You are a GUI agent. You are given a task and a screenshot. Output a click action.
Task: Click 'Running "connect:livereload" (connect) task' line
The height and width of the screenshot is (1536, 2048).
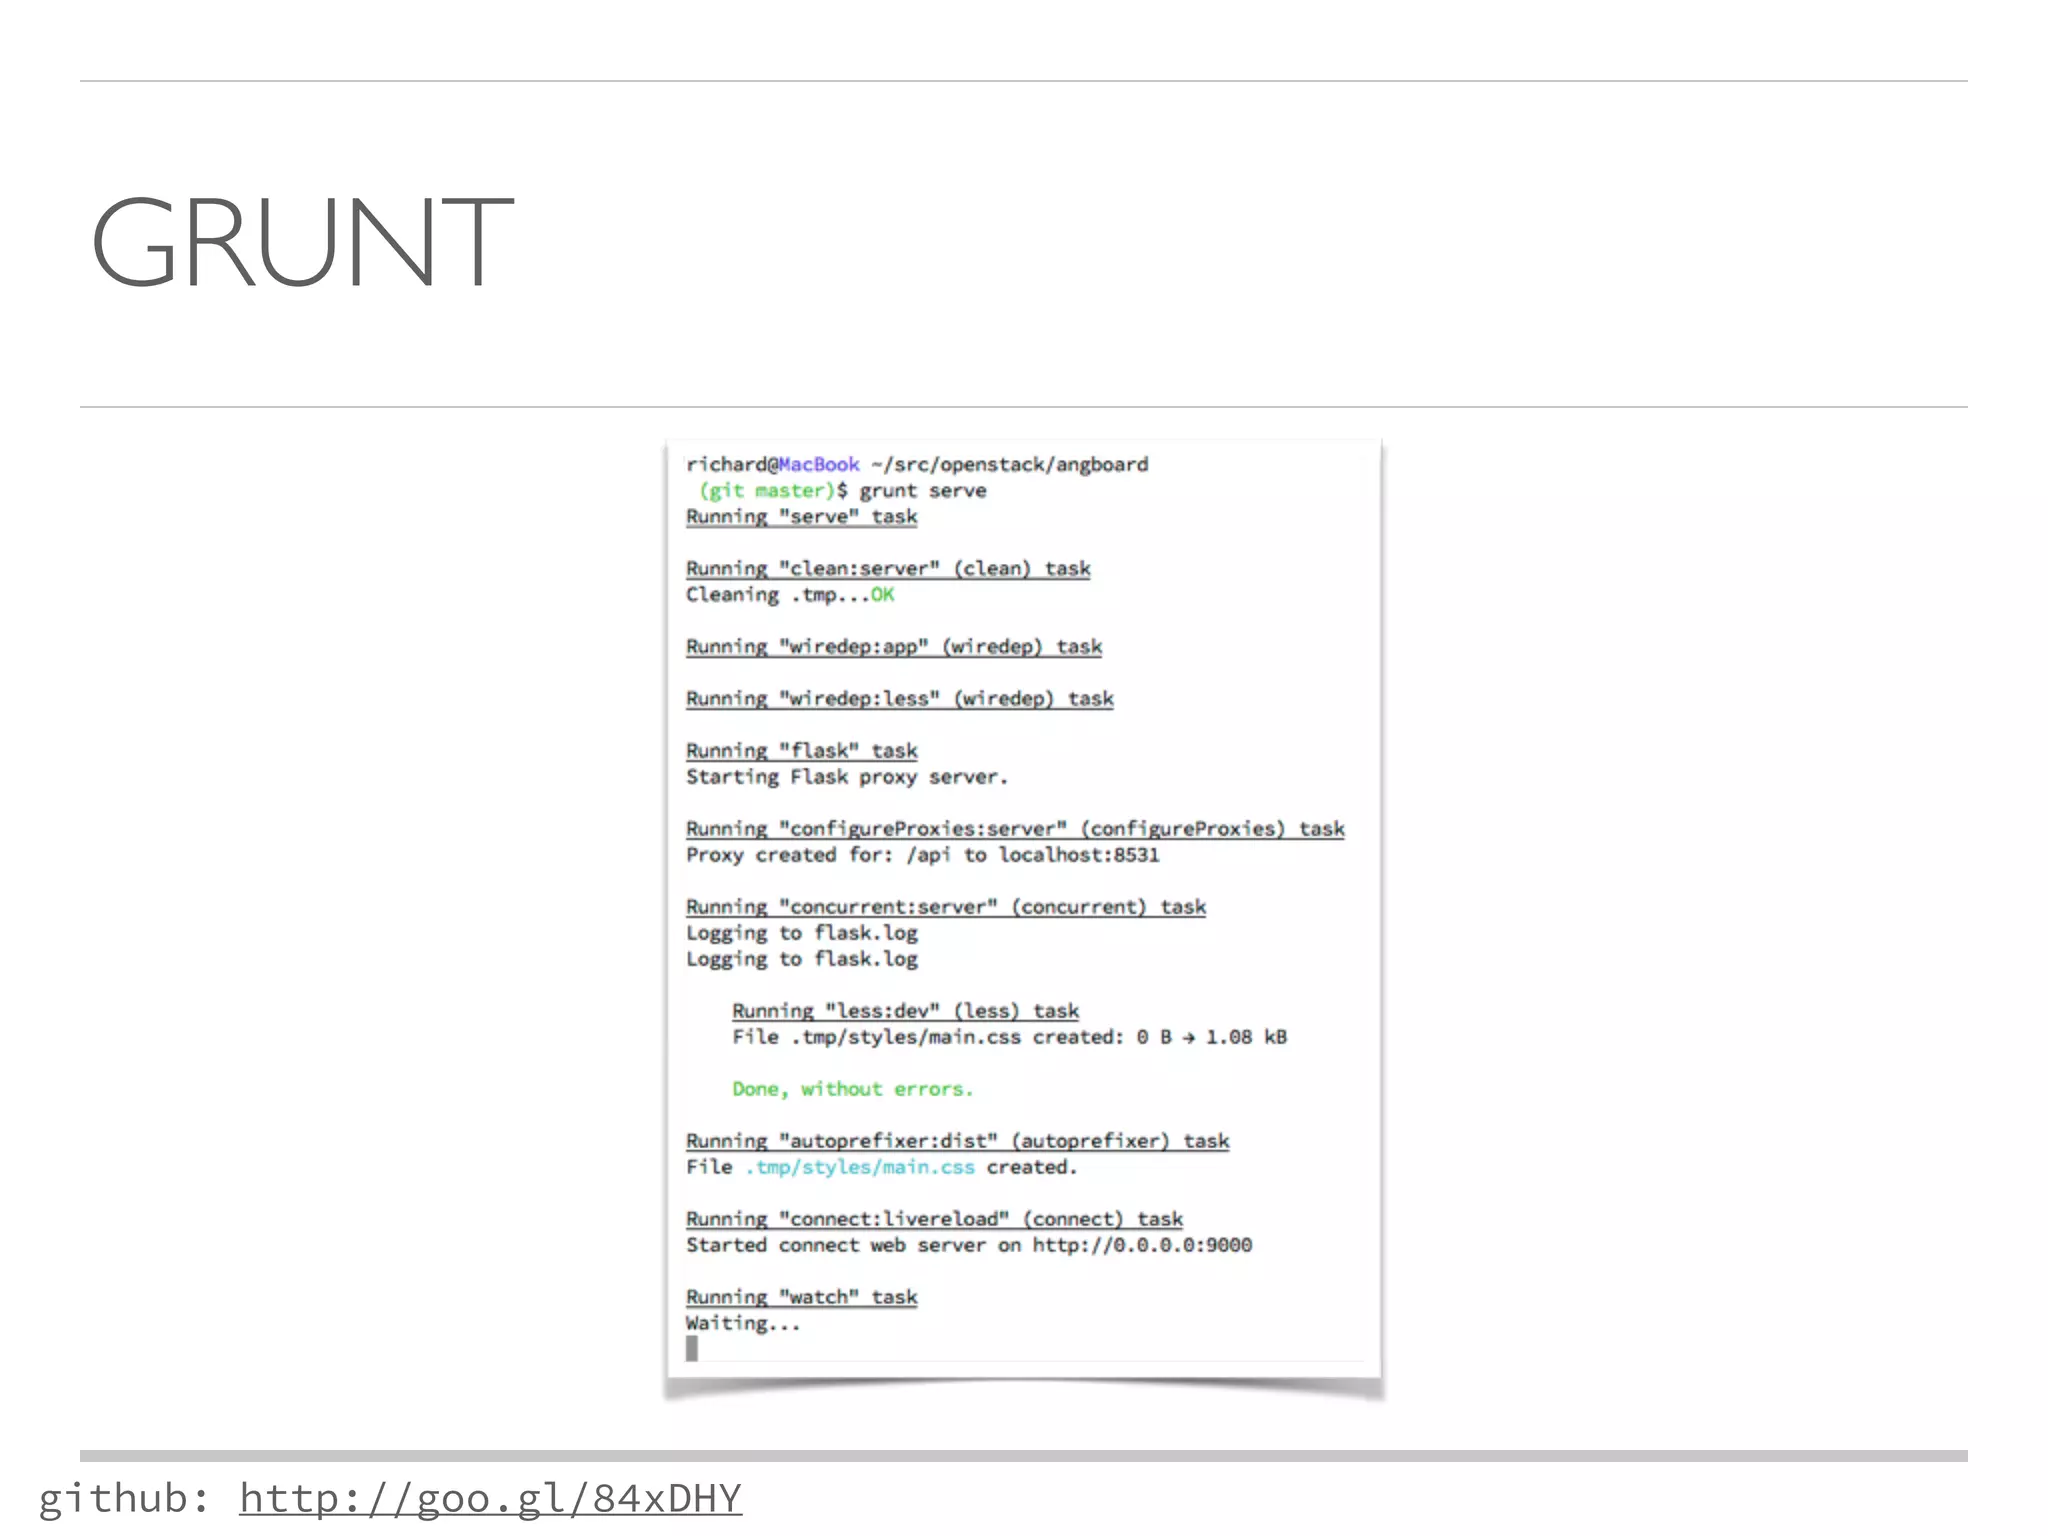935,1218
